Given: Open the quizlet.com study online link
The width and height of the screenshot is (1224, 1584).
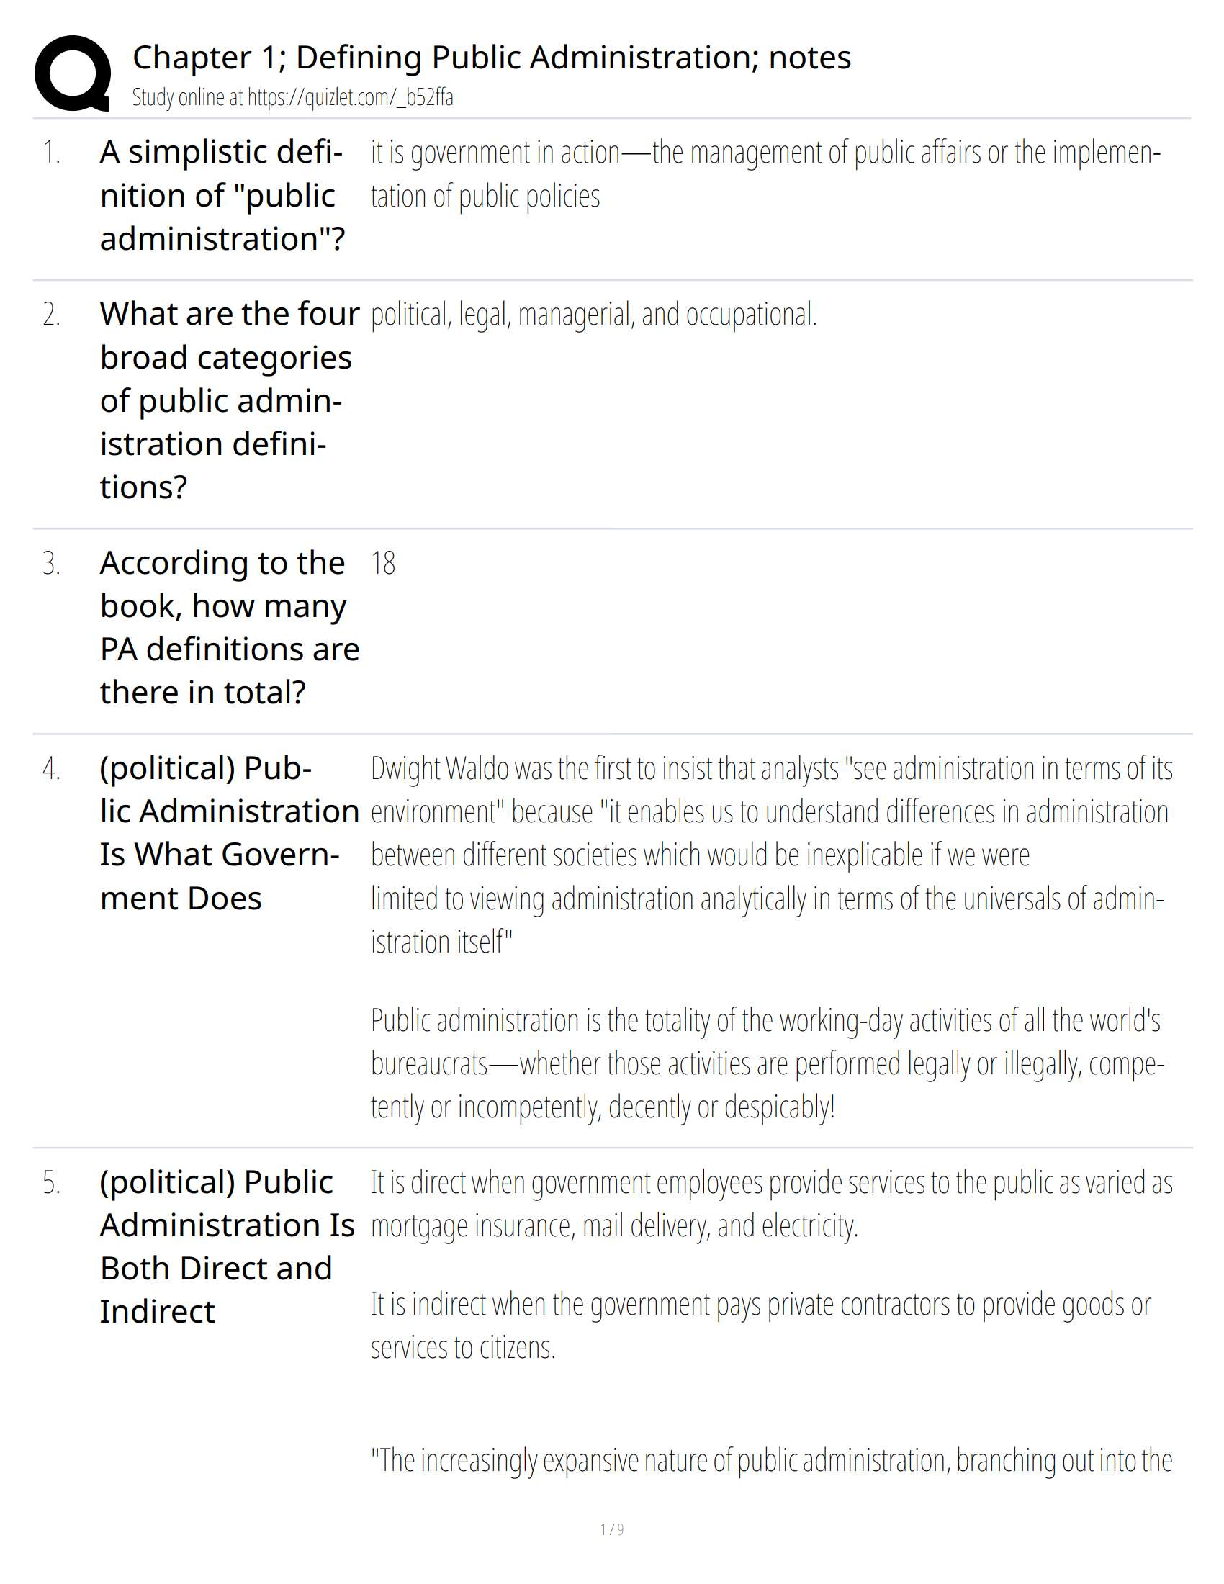Looking at the screenshot, I should [292, 98].
